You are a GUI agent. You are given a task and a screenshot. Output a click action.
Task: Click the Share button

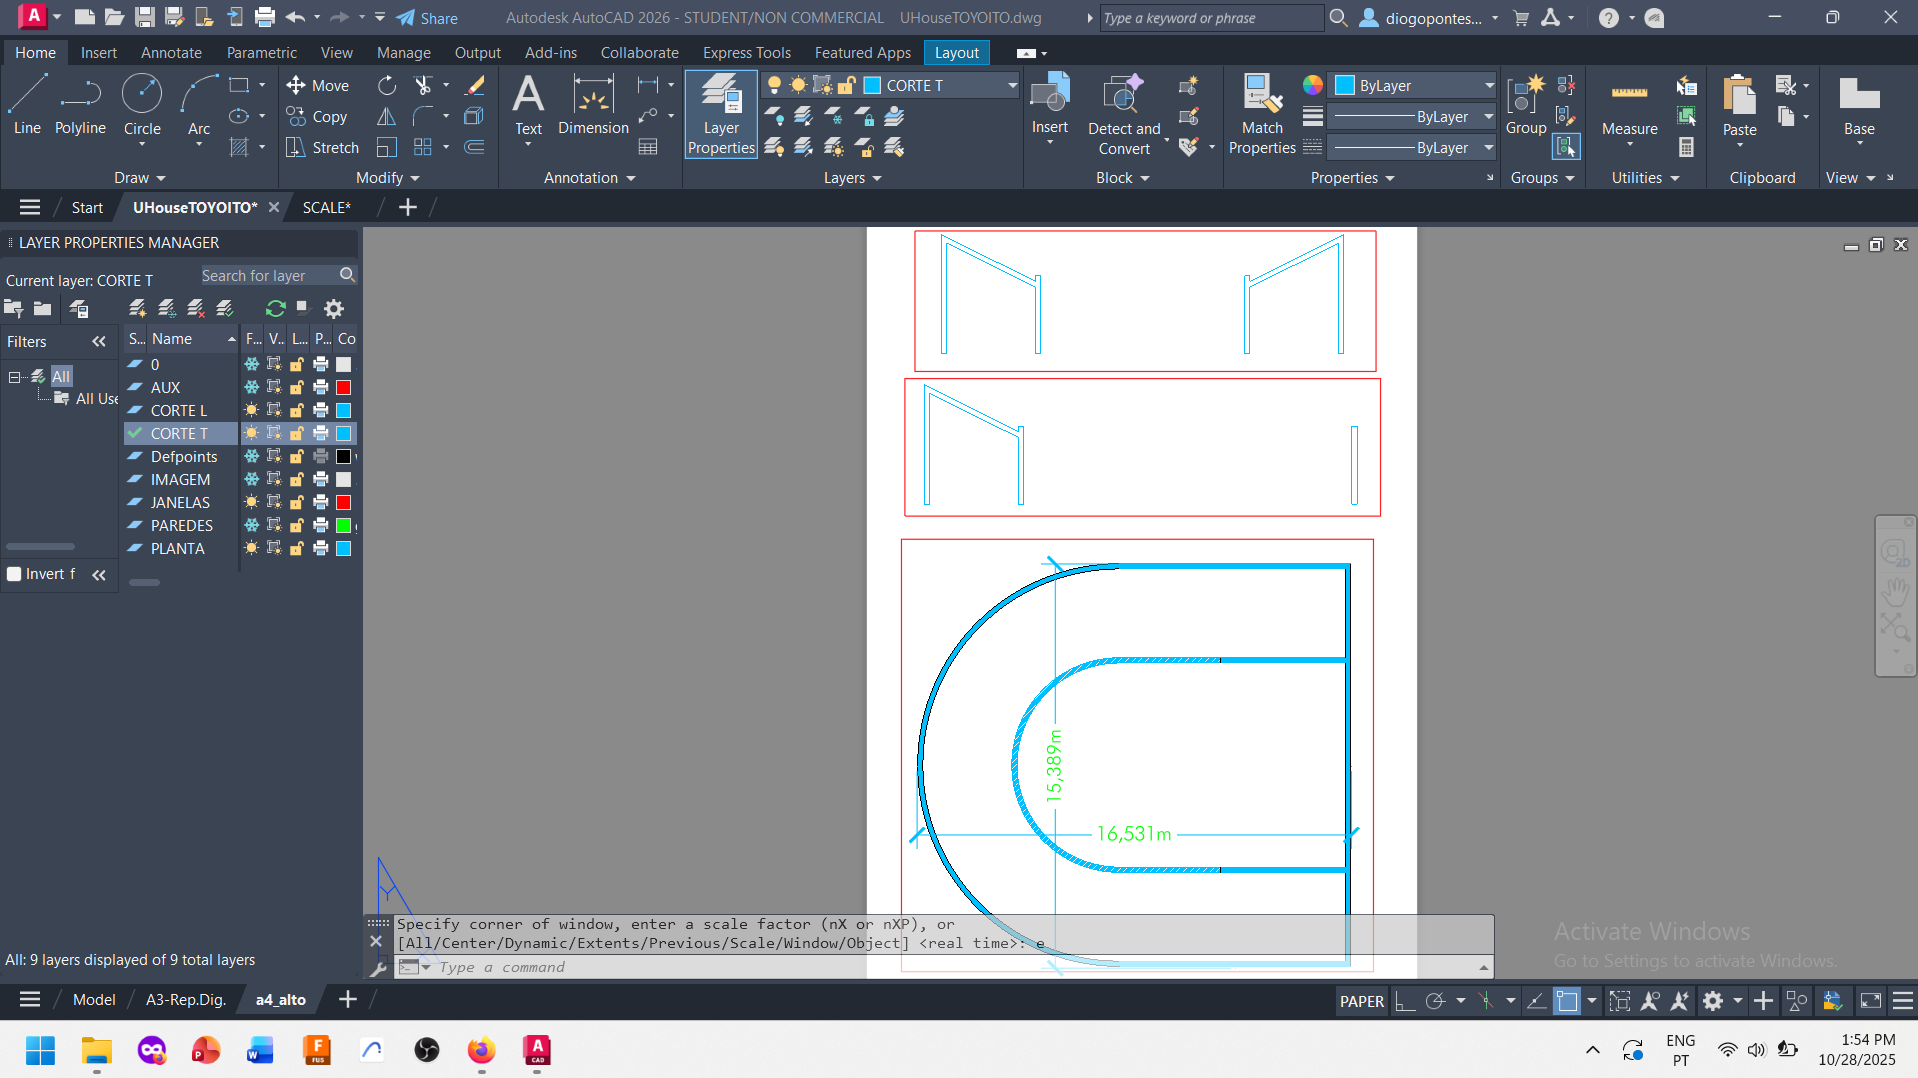[x=427, y=18]
